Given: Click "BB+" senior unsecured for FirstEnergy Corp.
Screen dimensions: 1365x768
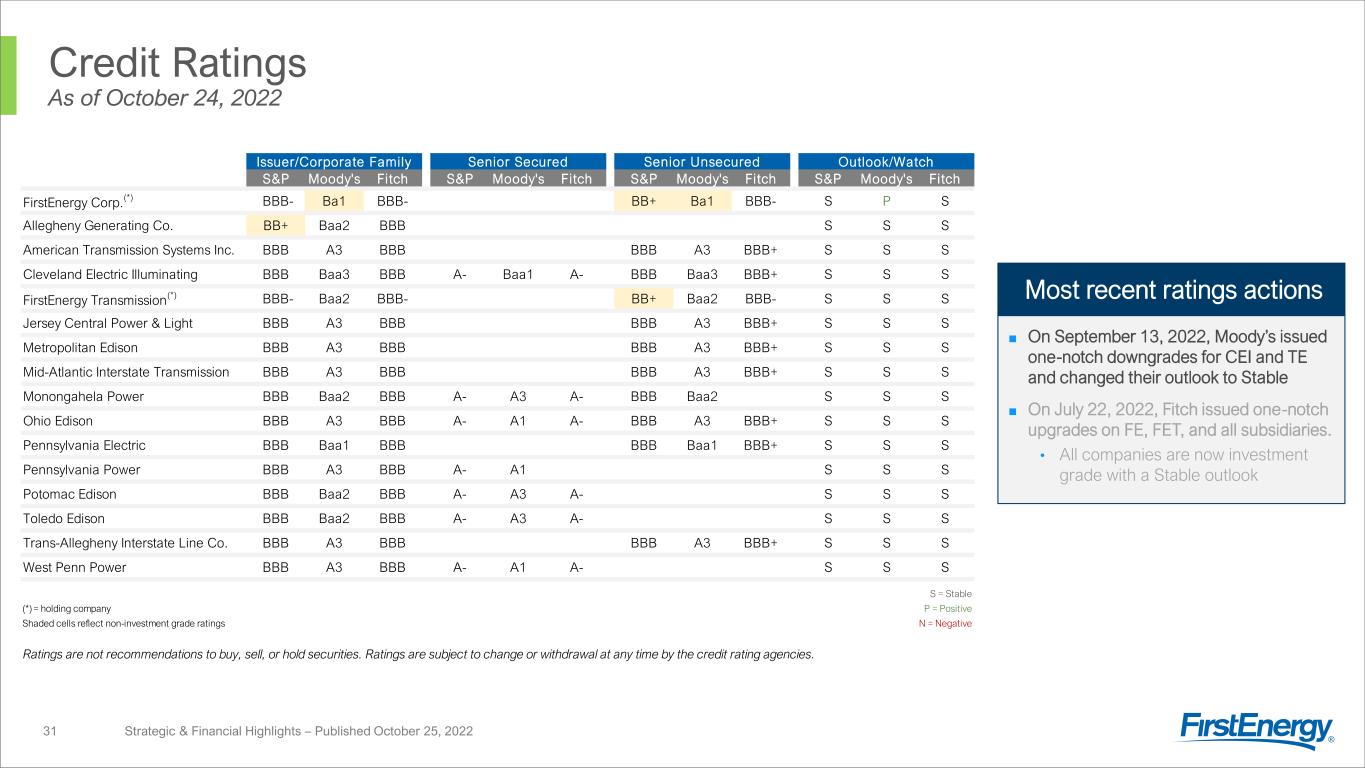Looking at the screenshot, I should (644, 201).
